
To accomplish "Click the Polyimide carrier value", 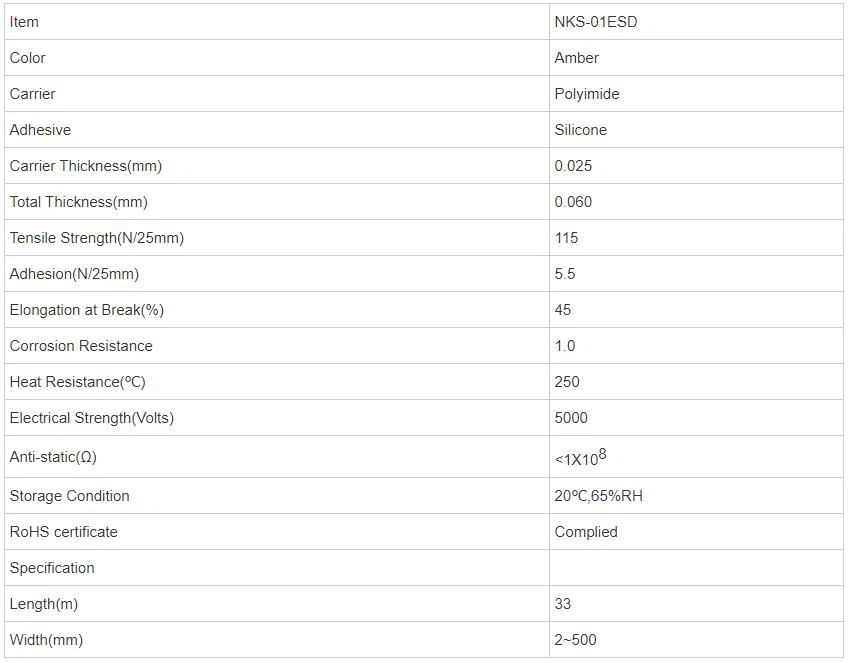I will pos(586,94).
